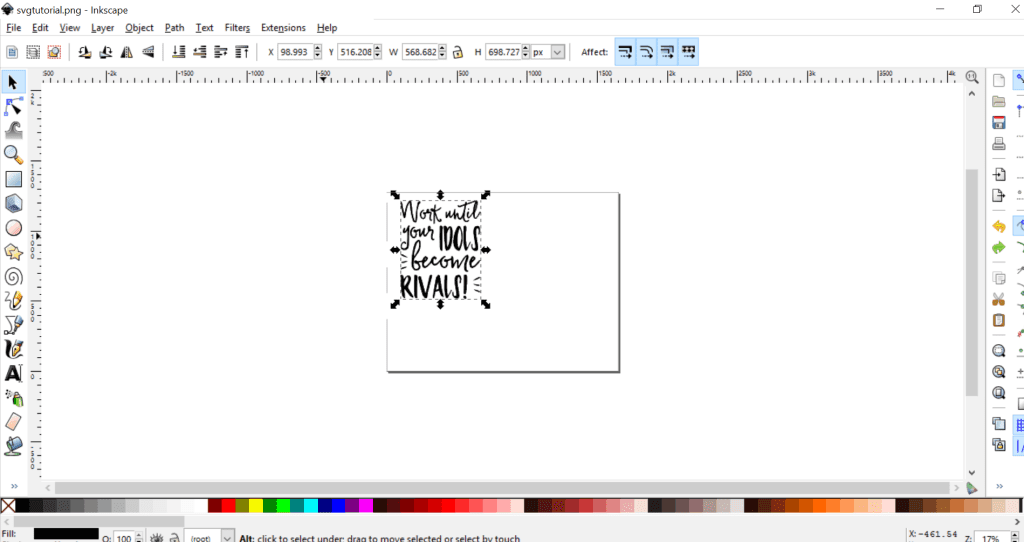Select the Node edit tool

point(13,106)
